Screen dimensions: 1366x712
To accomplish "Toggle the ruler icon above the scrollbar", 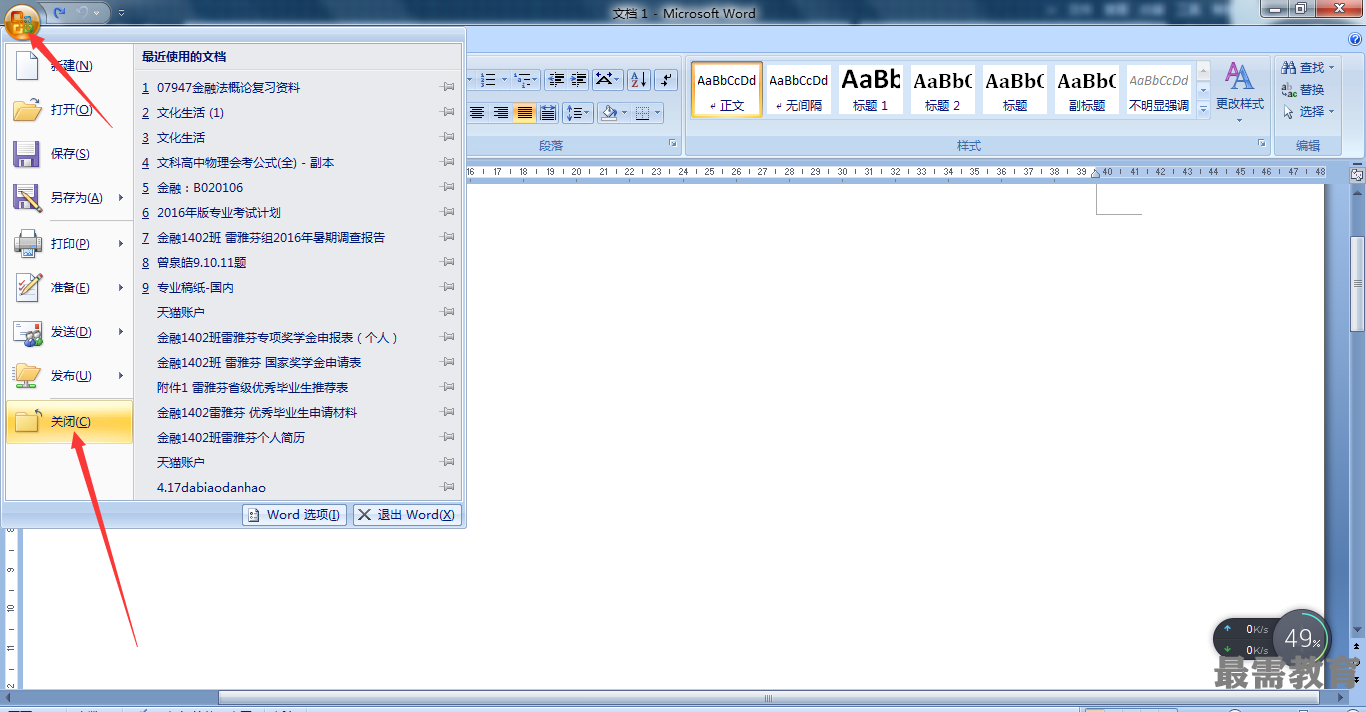I will coord(1357,174).
